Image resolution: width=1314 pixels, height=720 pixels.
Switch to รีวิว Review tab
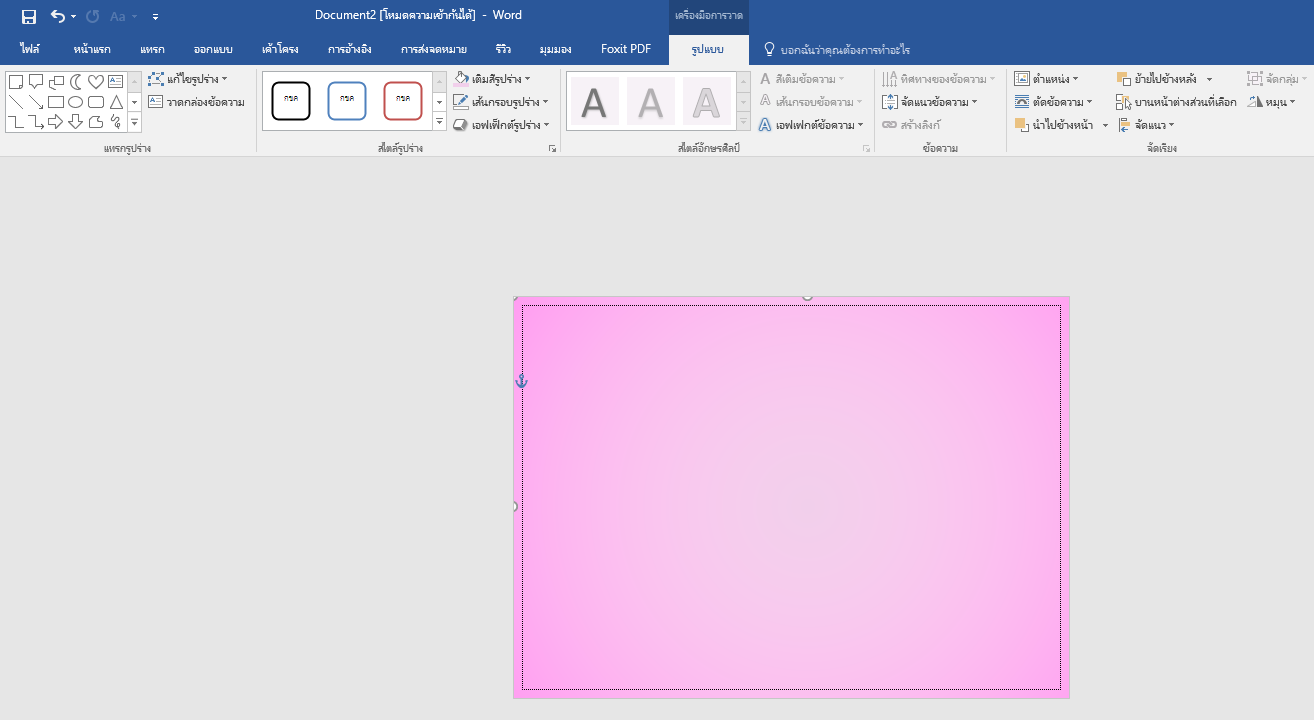[503, 49]
